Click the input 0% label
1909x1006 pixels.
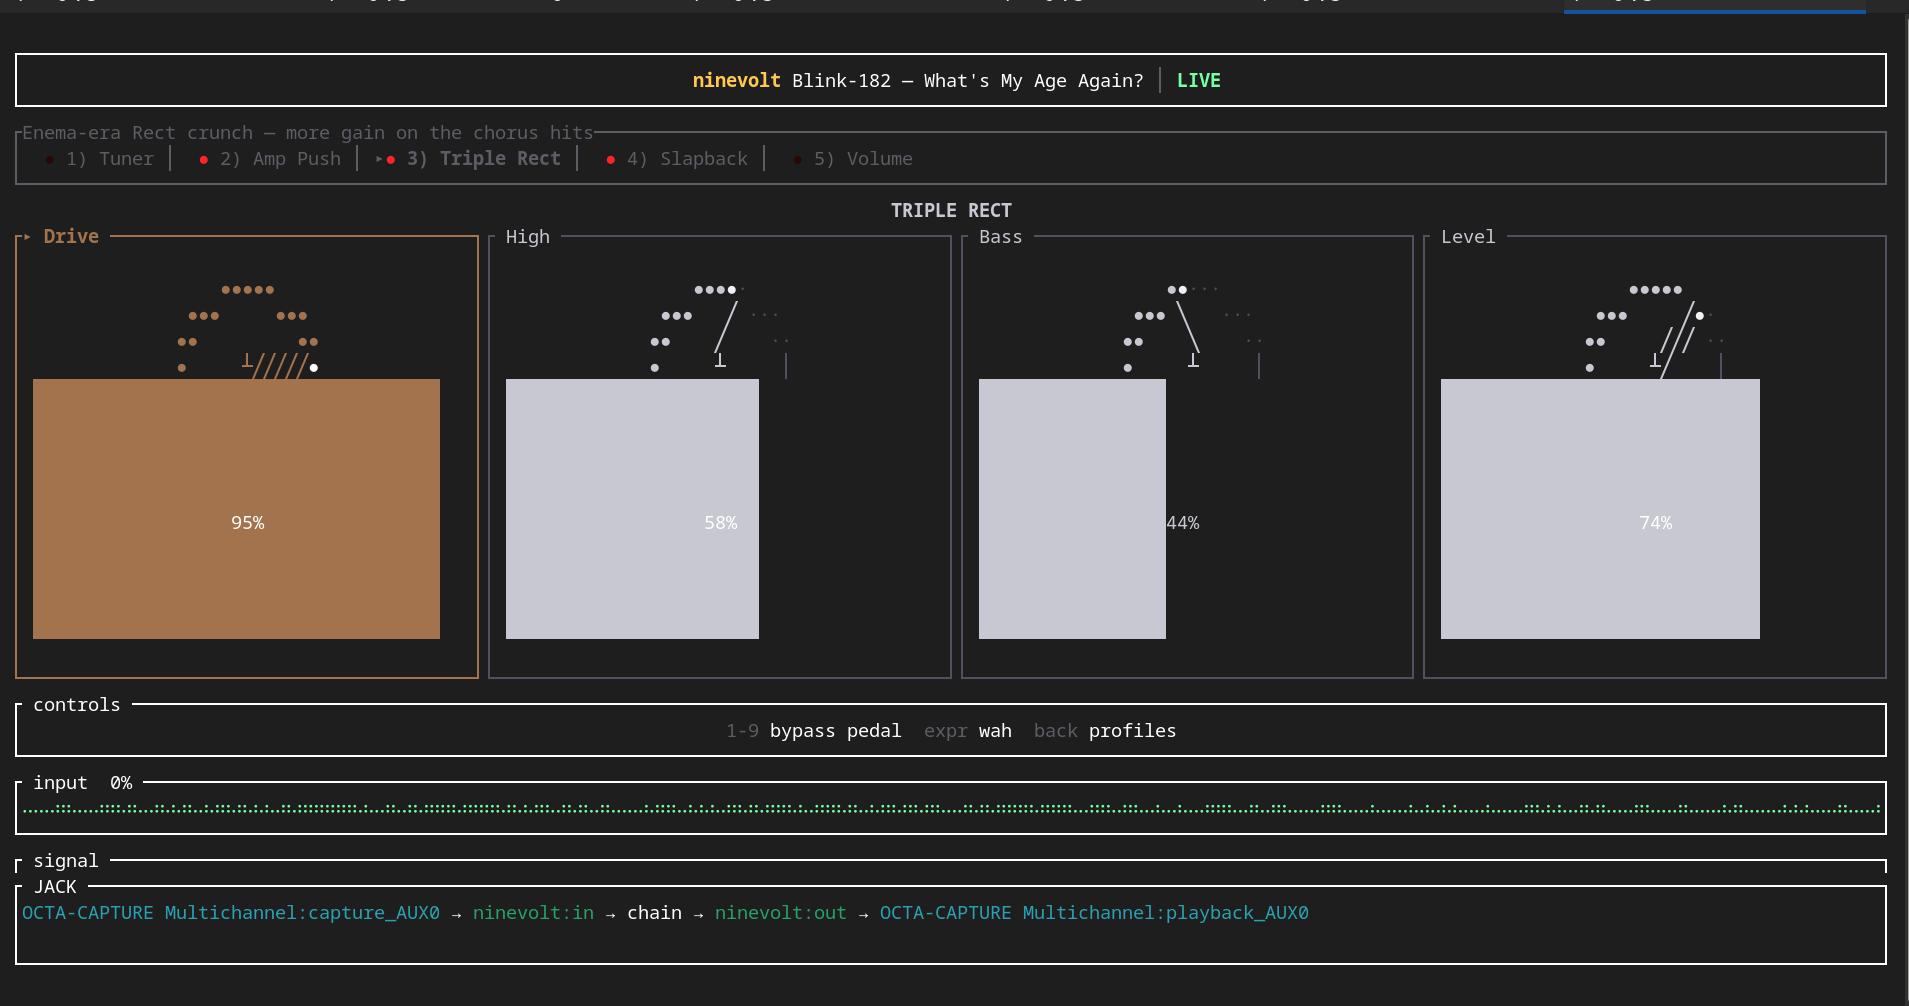(82, 783)
